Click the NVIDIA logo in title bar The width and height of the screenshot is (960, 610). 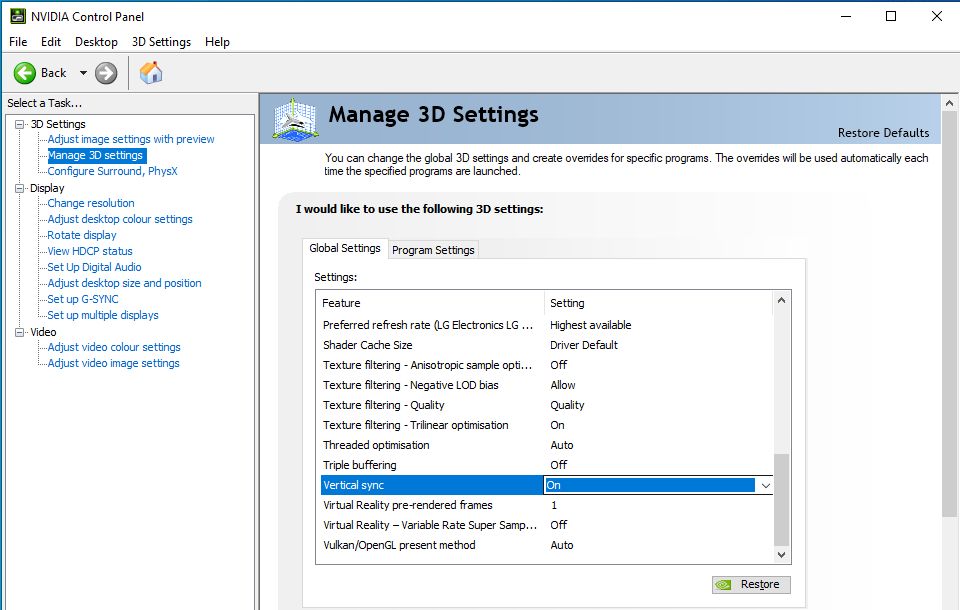17,15
